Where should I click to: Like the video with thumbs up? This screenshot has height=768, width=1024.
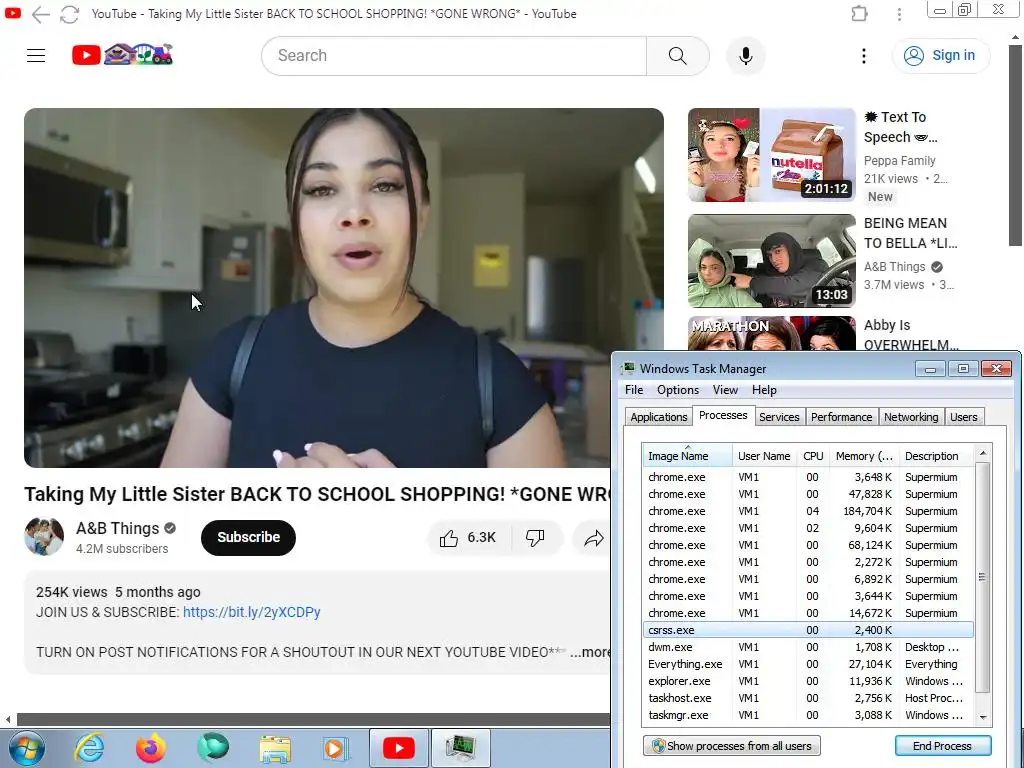[468, 537]
